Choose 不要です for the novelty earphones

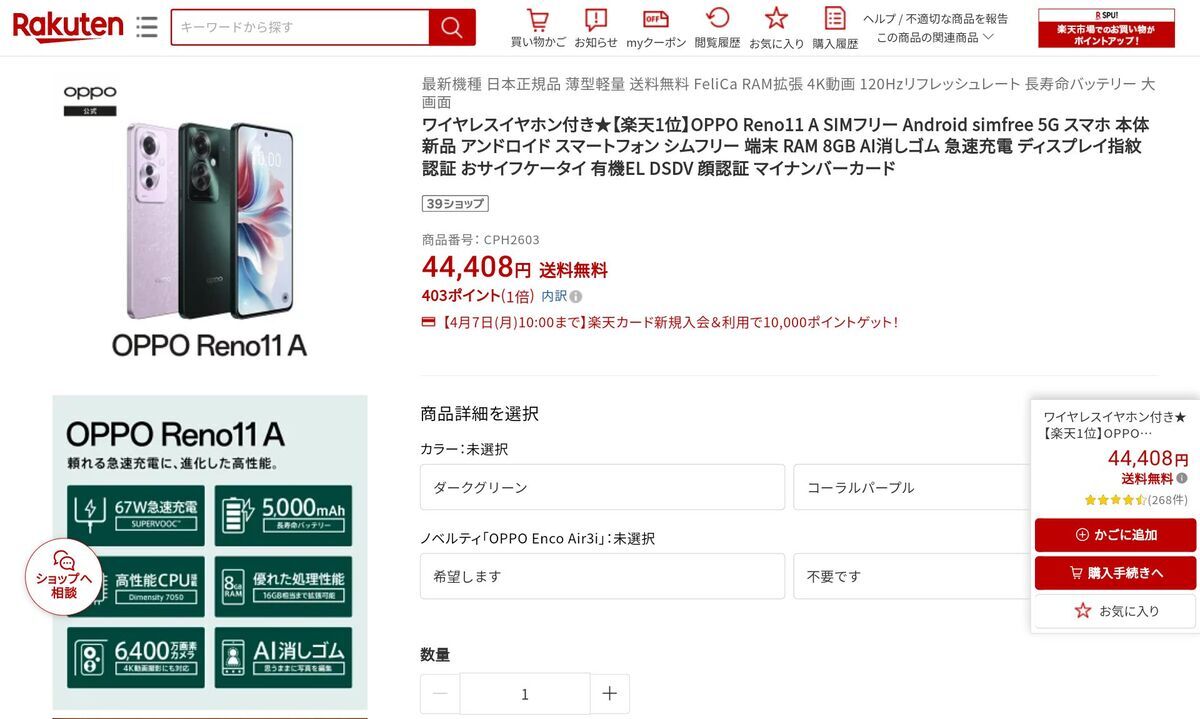910,576
